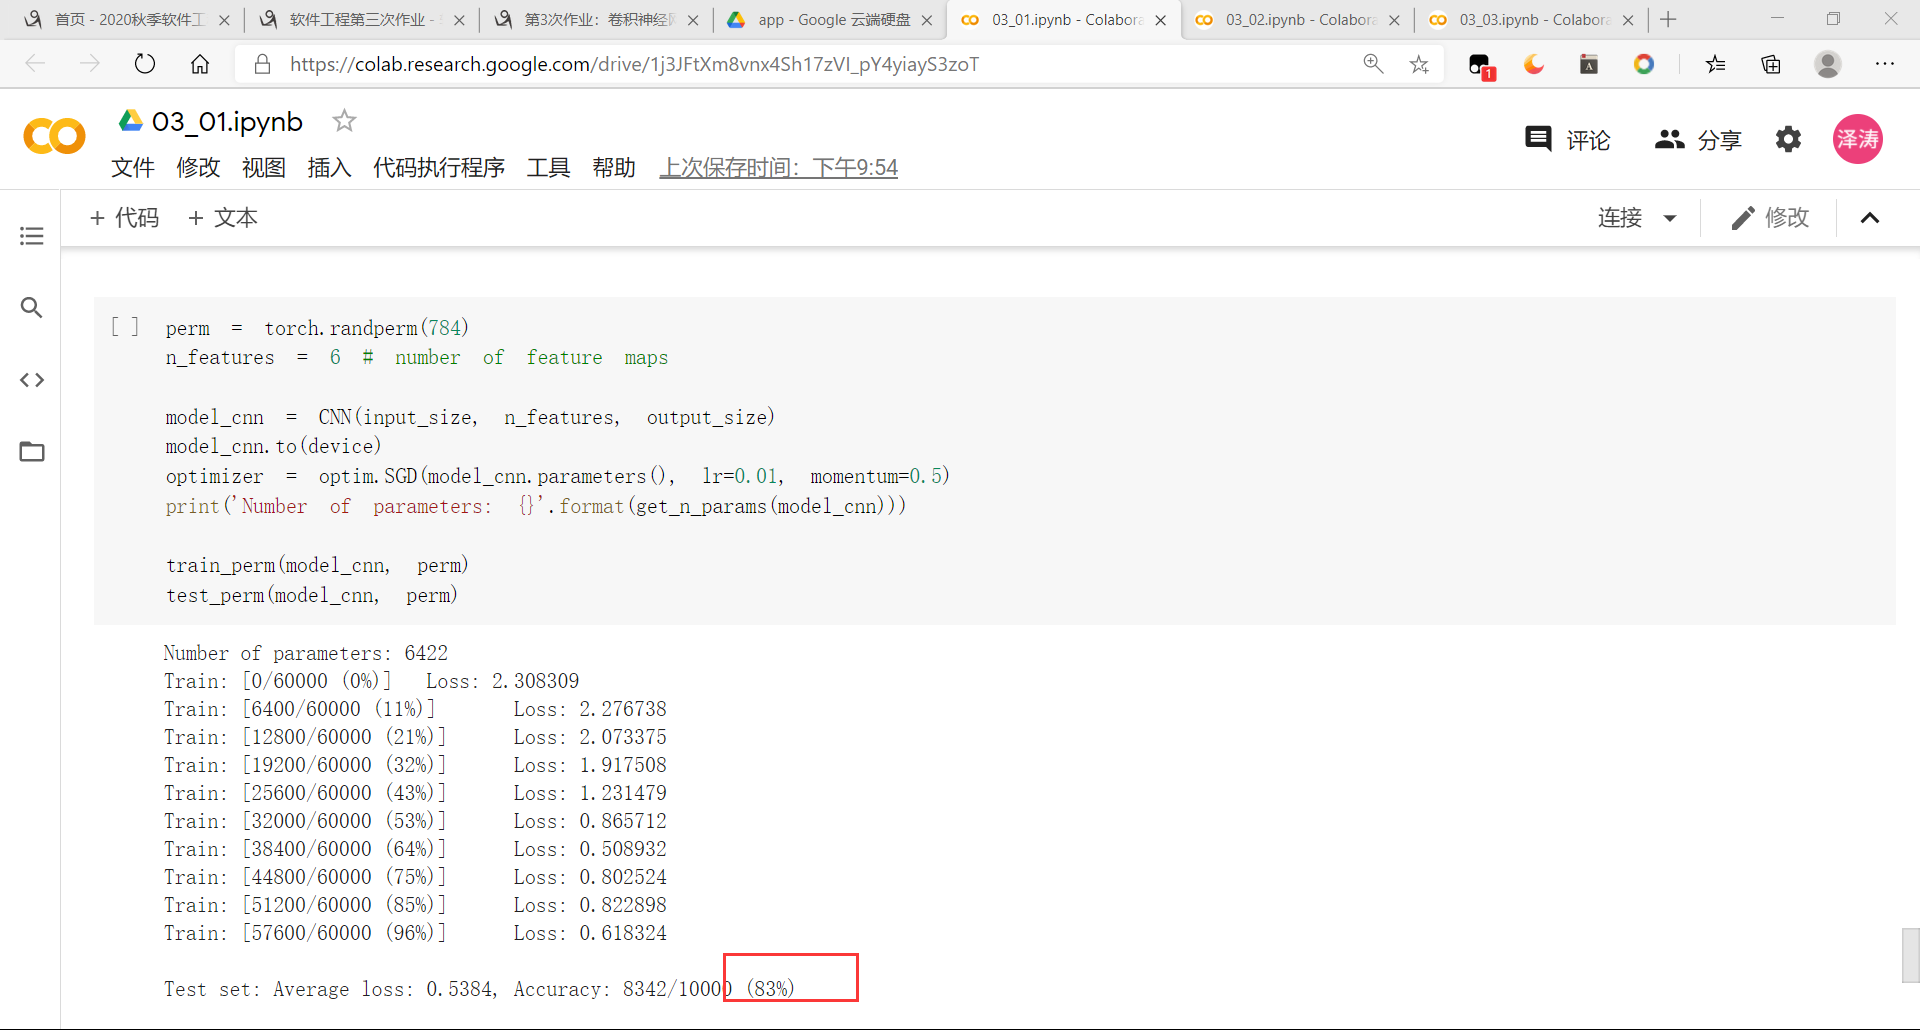The height and width of the screenshot is (1030, 1920).
Task: Open the browser profile icon
Action: [x=1828, y=64]
